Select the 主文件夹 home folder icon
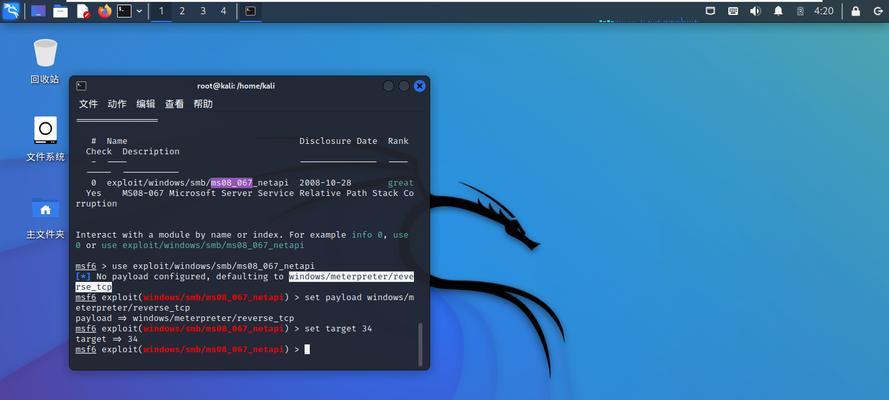 [x=45, y=218]
